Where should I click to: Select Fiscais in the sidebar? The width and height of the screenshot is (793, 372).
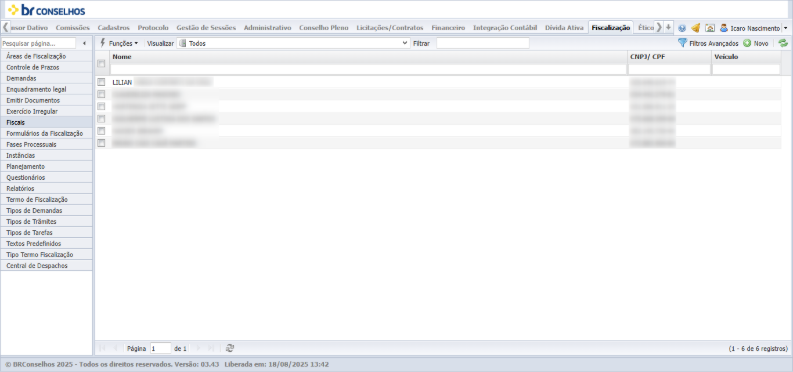[47, 122]
